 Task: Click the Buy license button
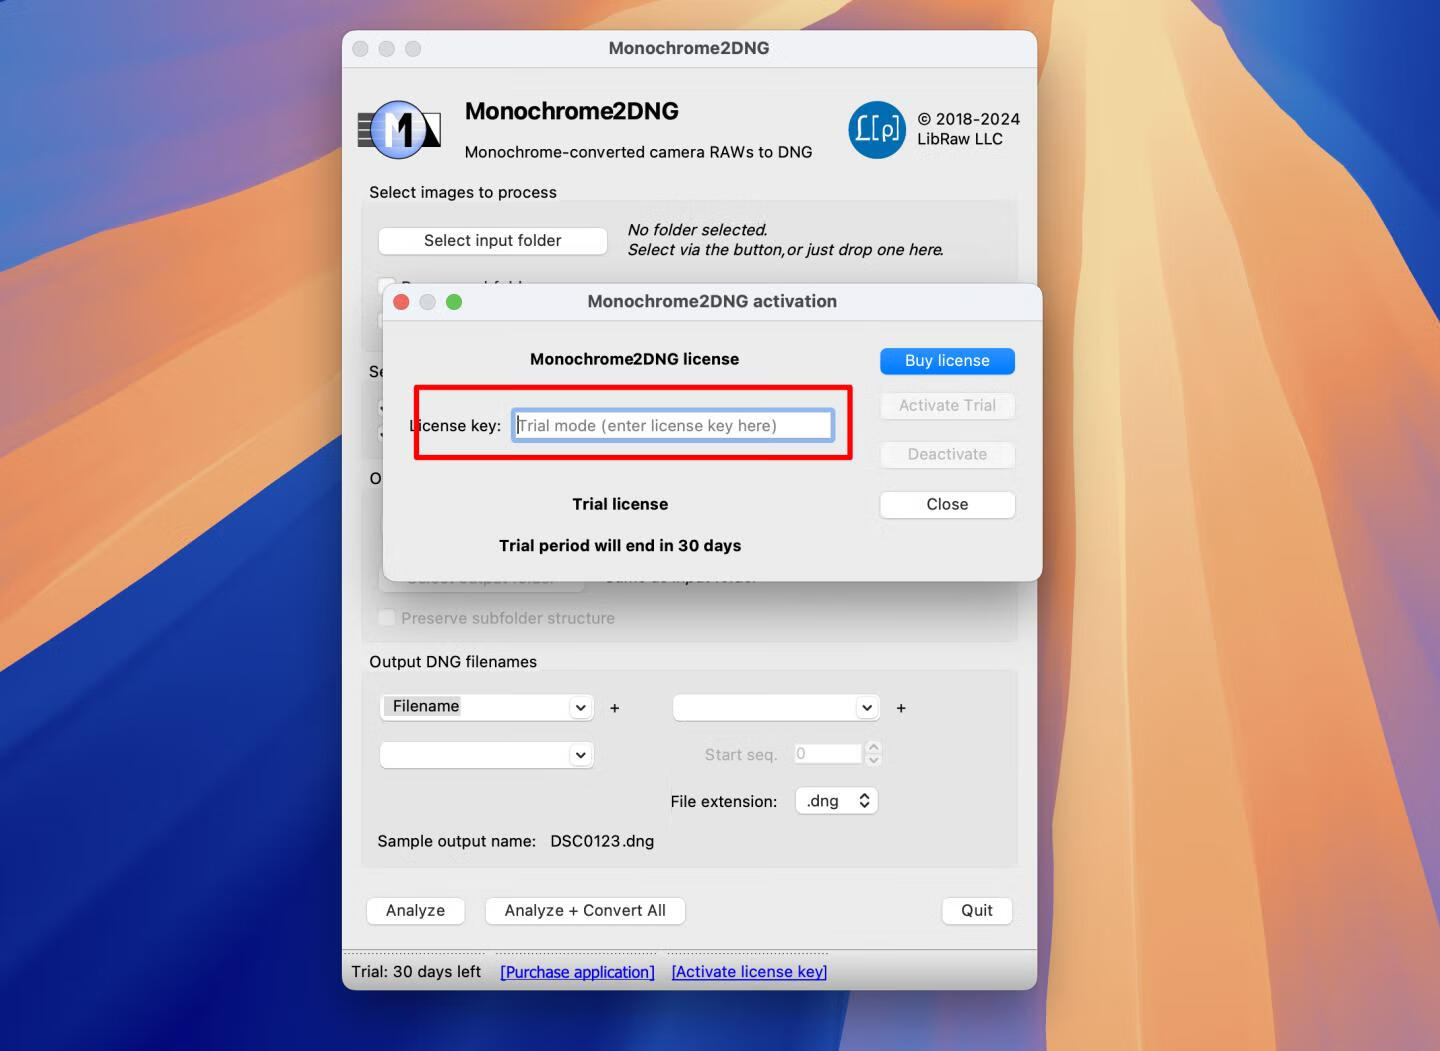[x=947, y=361]
